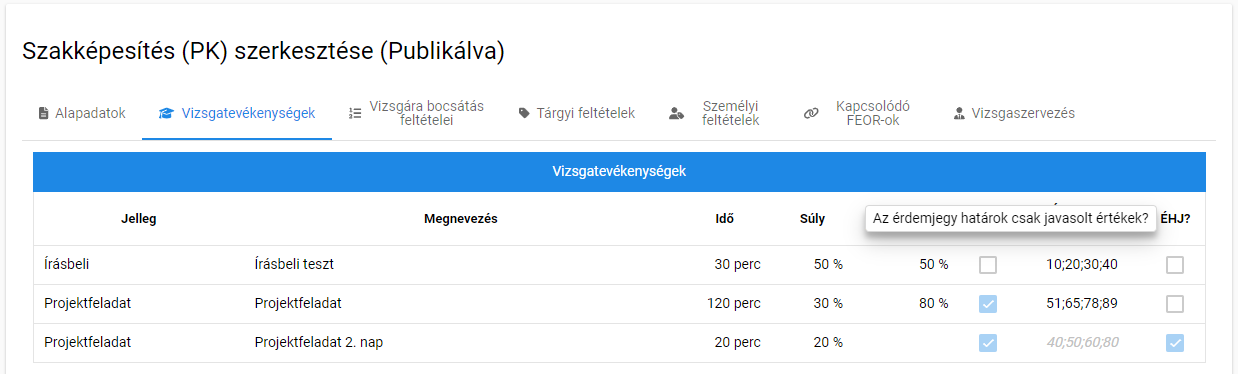Toggle the ÉHJ checkbox in the Írásbeli teszt row
The height and width of the screenshot is (374, 1238).
[1175, 265]
